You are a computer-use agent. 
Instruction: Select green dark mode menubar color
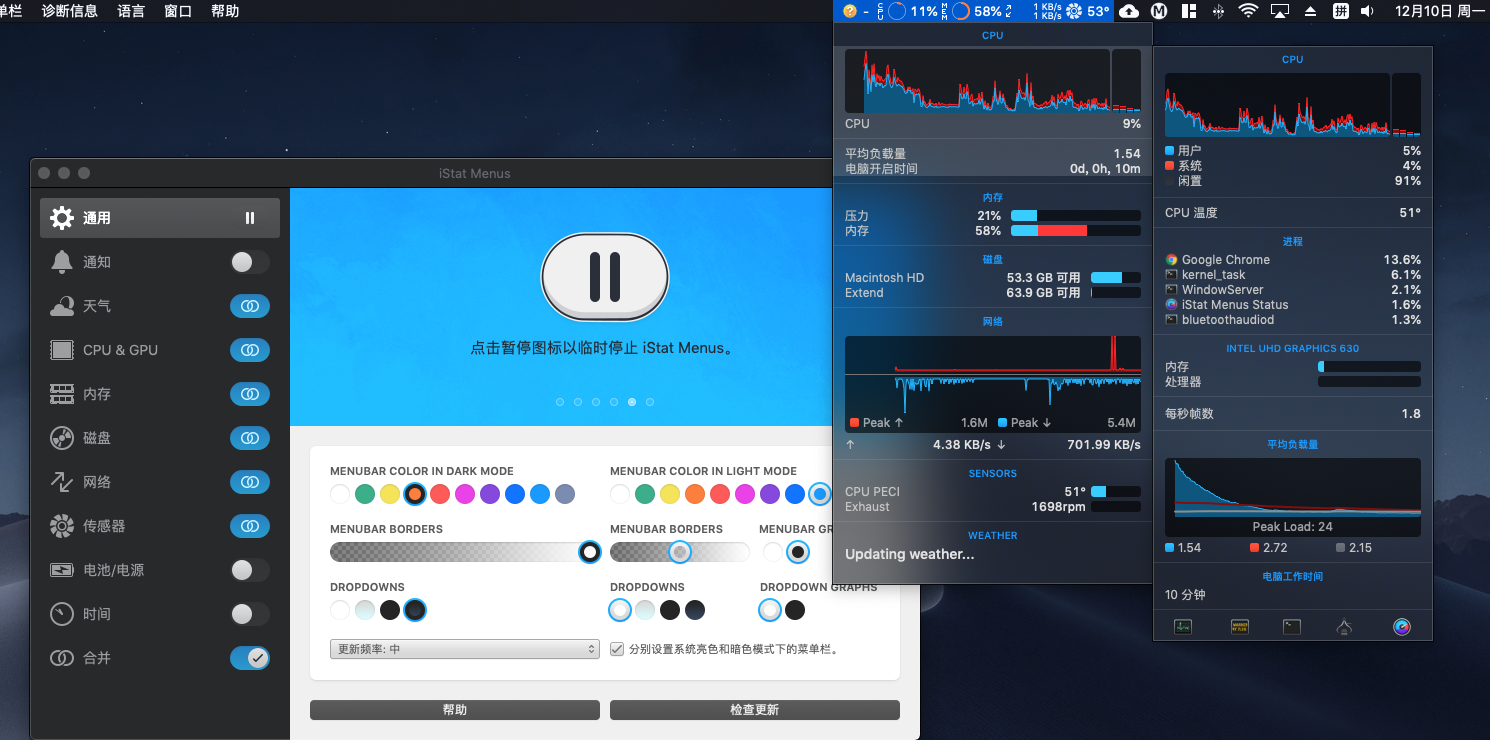coord(365,494)
